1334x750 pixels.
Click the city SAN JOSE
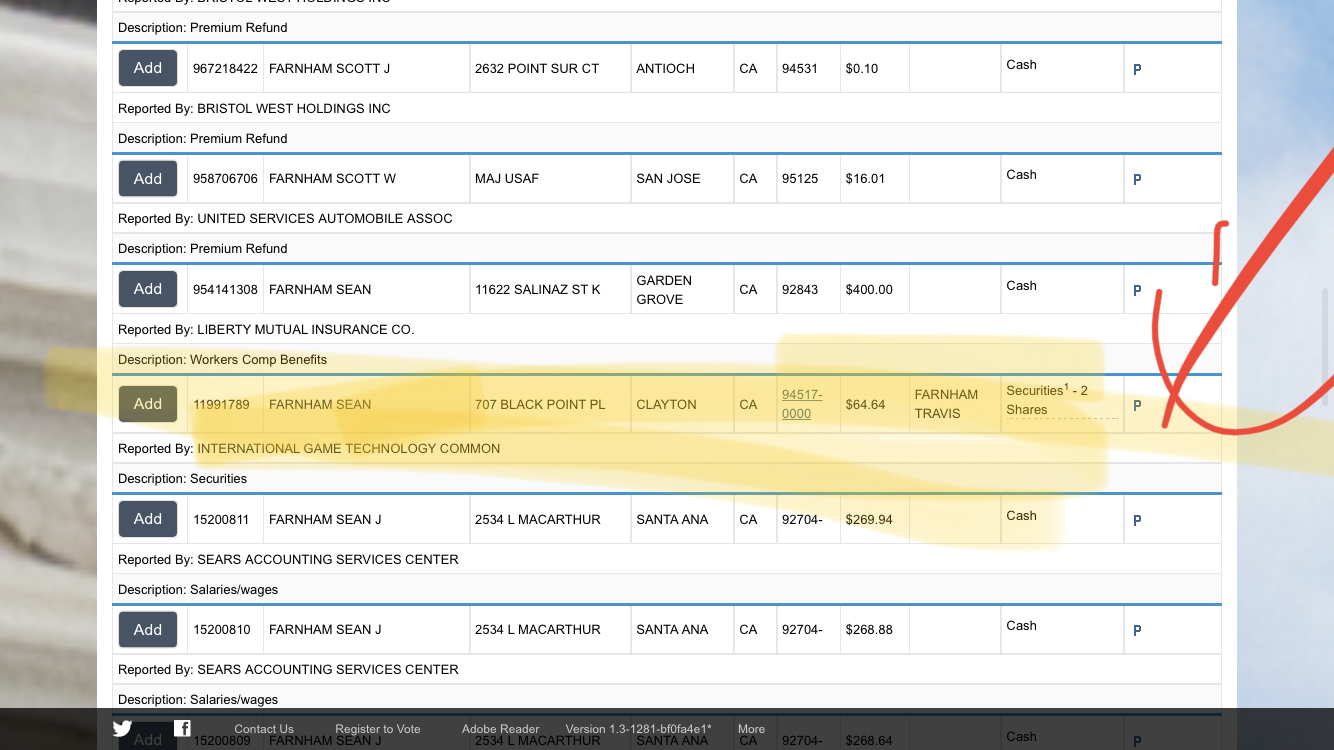[x=668, y=178]
